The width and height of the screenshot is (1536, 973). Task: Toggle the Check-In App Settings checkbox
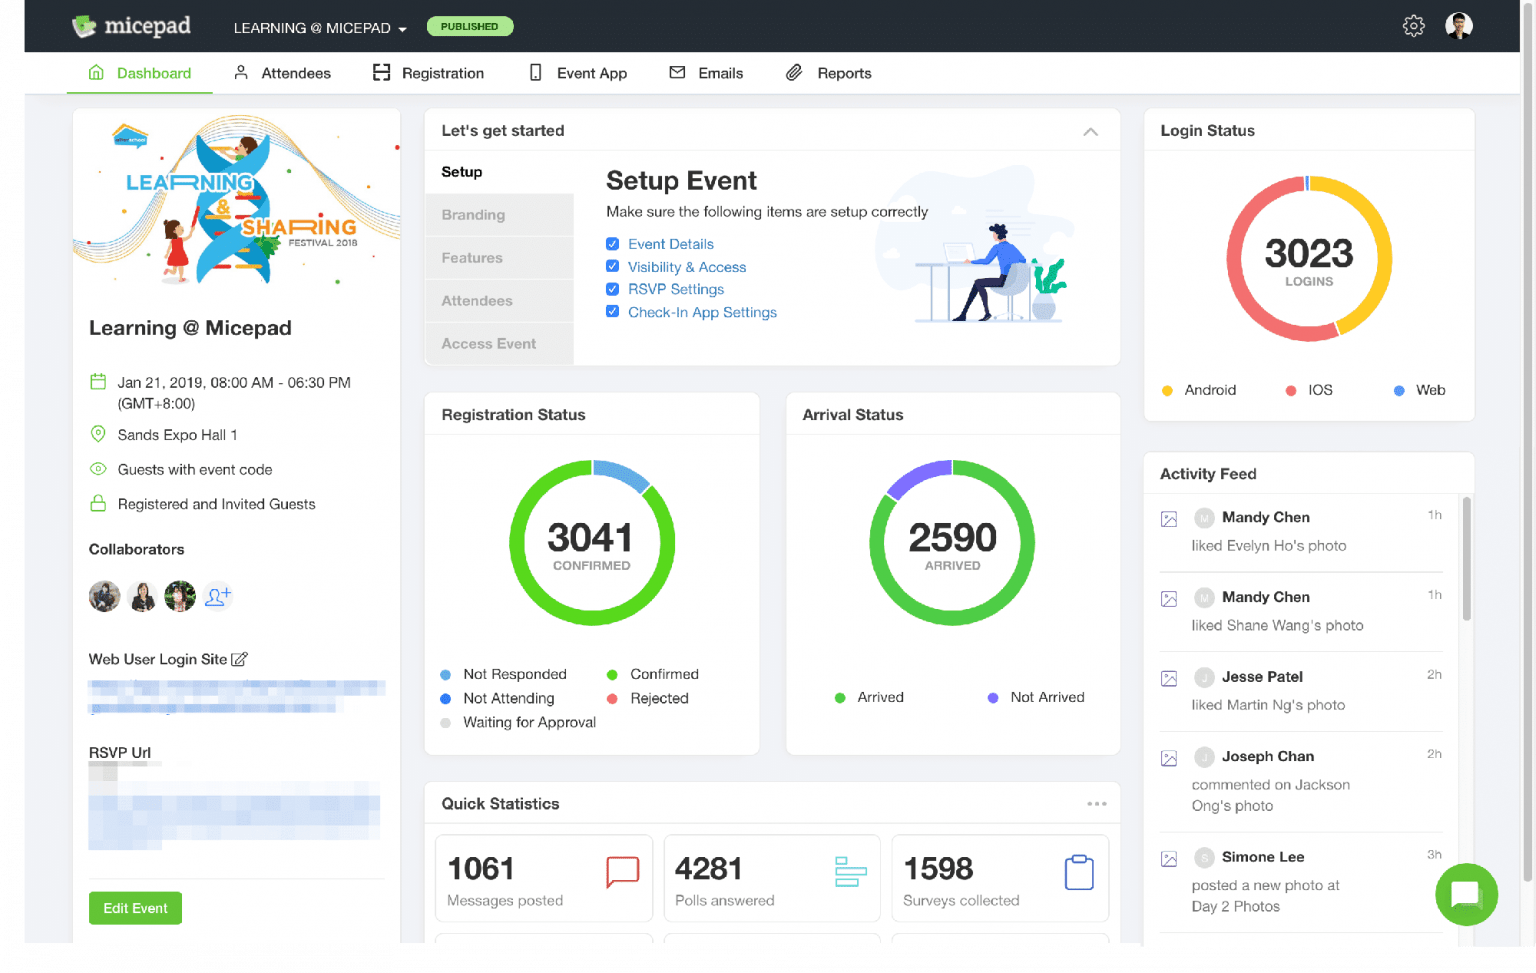click(x=612, y=311)
